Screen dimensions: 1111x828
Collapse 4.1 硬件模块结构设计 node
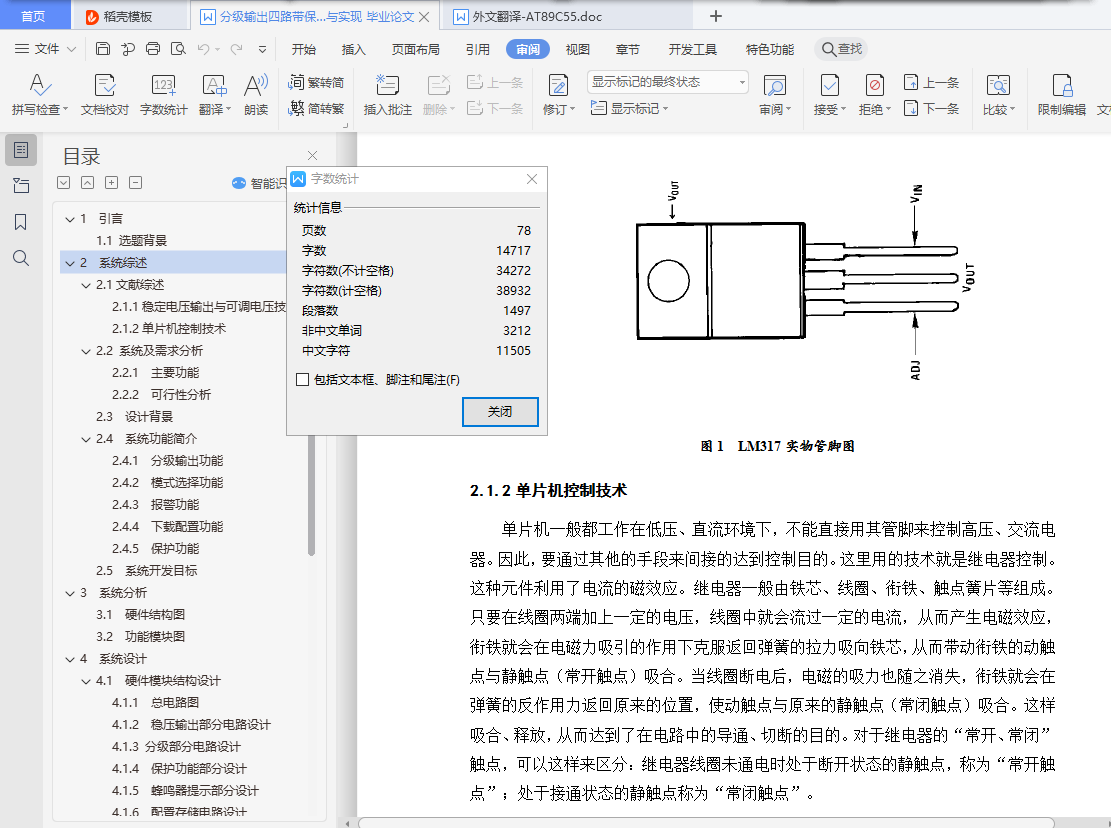tap(86, 681)
